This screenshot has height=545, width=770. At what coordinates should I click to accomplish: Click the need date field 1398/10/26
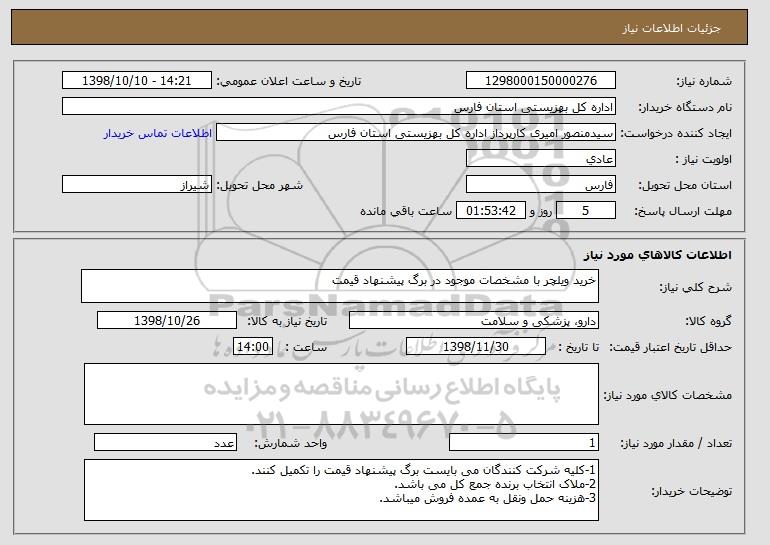(x=167, y=321)
